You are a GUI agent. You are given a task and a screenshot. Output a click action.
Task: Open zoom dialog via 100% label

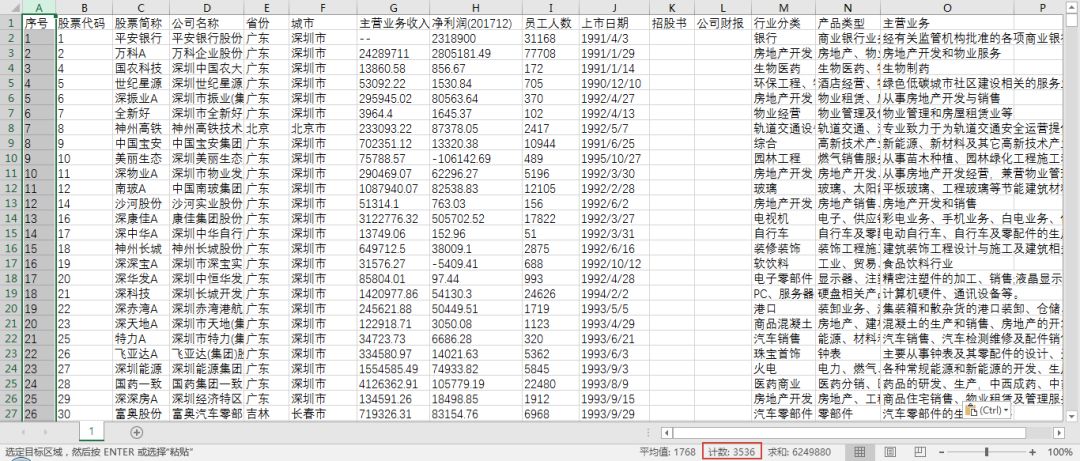(x=1059, y=453)
